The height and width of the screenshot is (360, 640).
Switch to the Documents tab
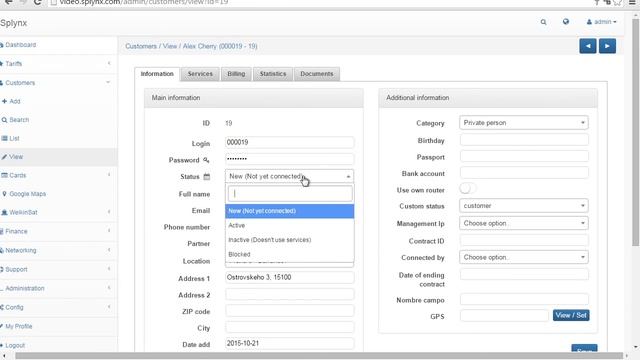[x=317, y=74]
